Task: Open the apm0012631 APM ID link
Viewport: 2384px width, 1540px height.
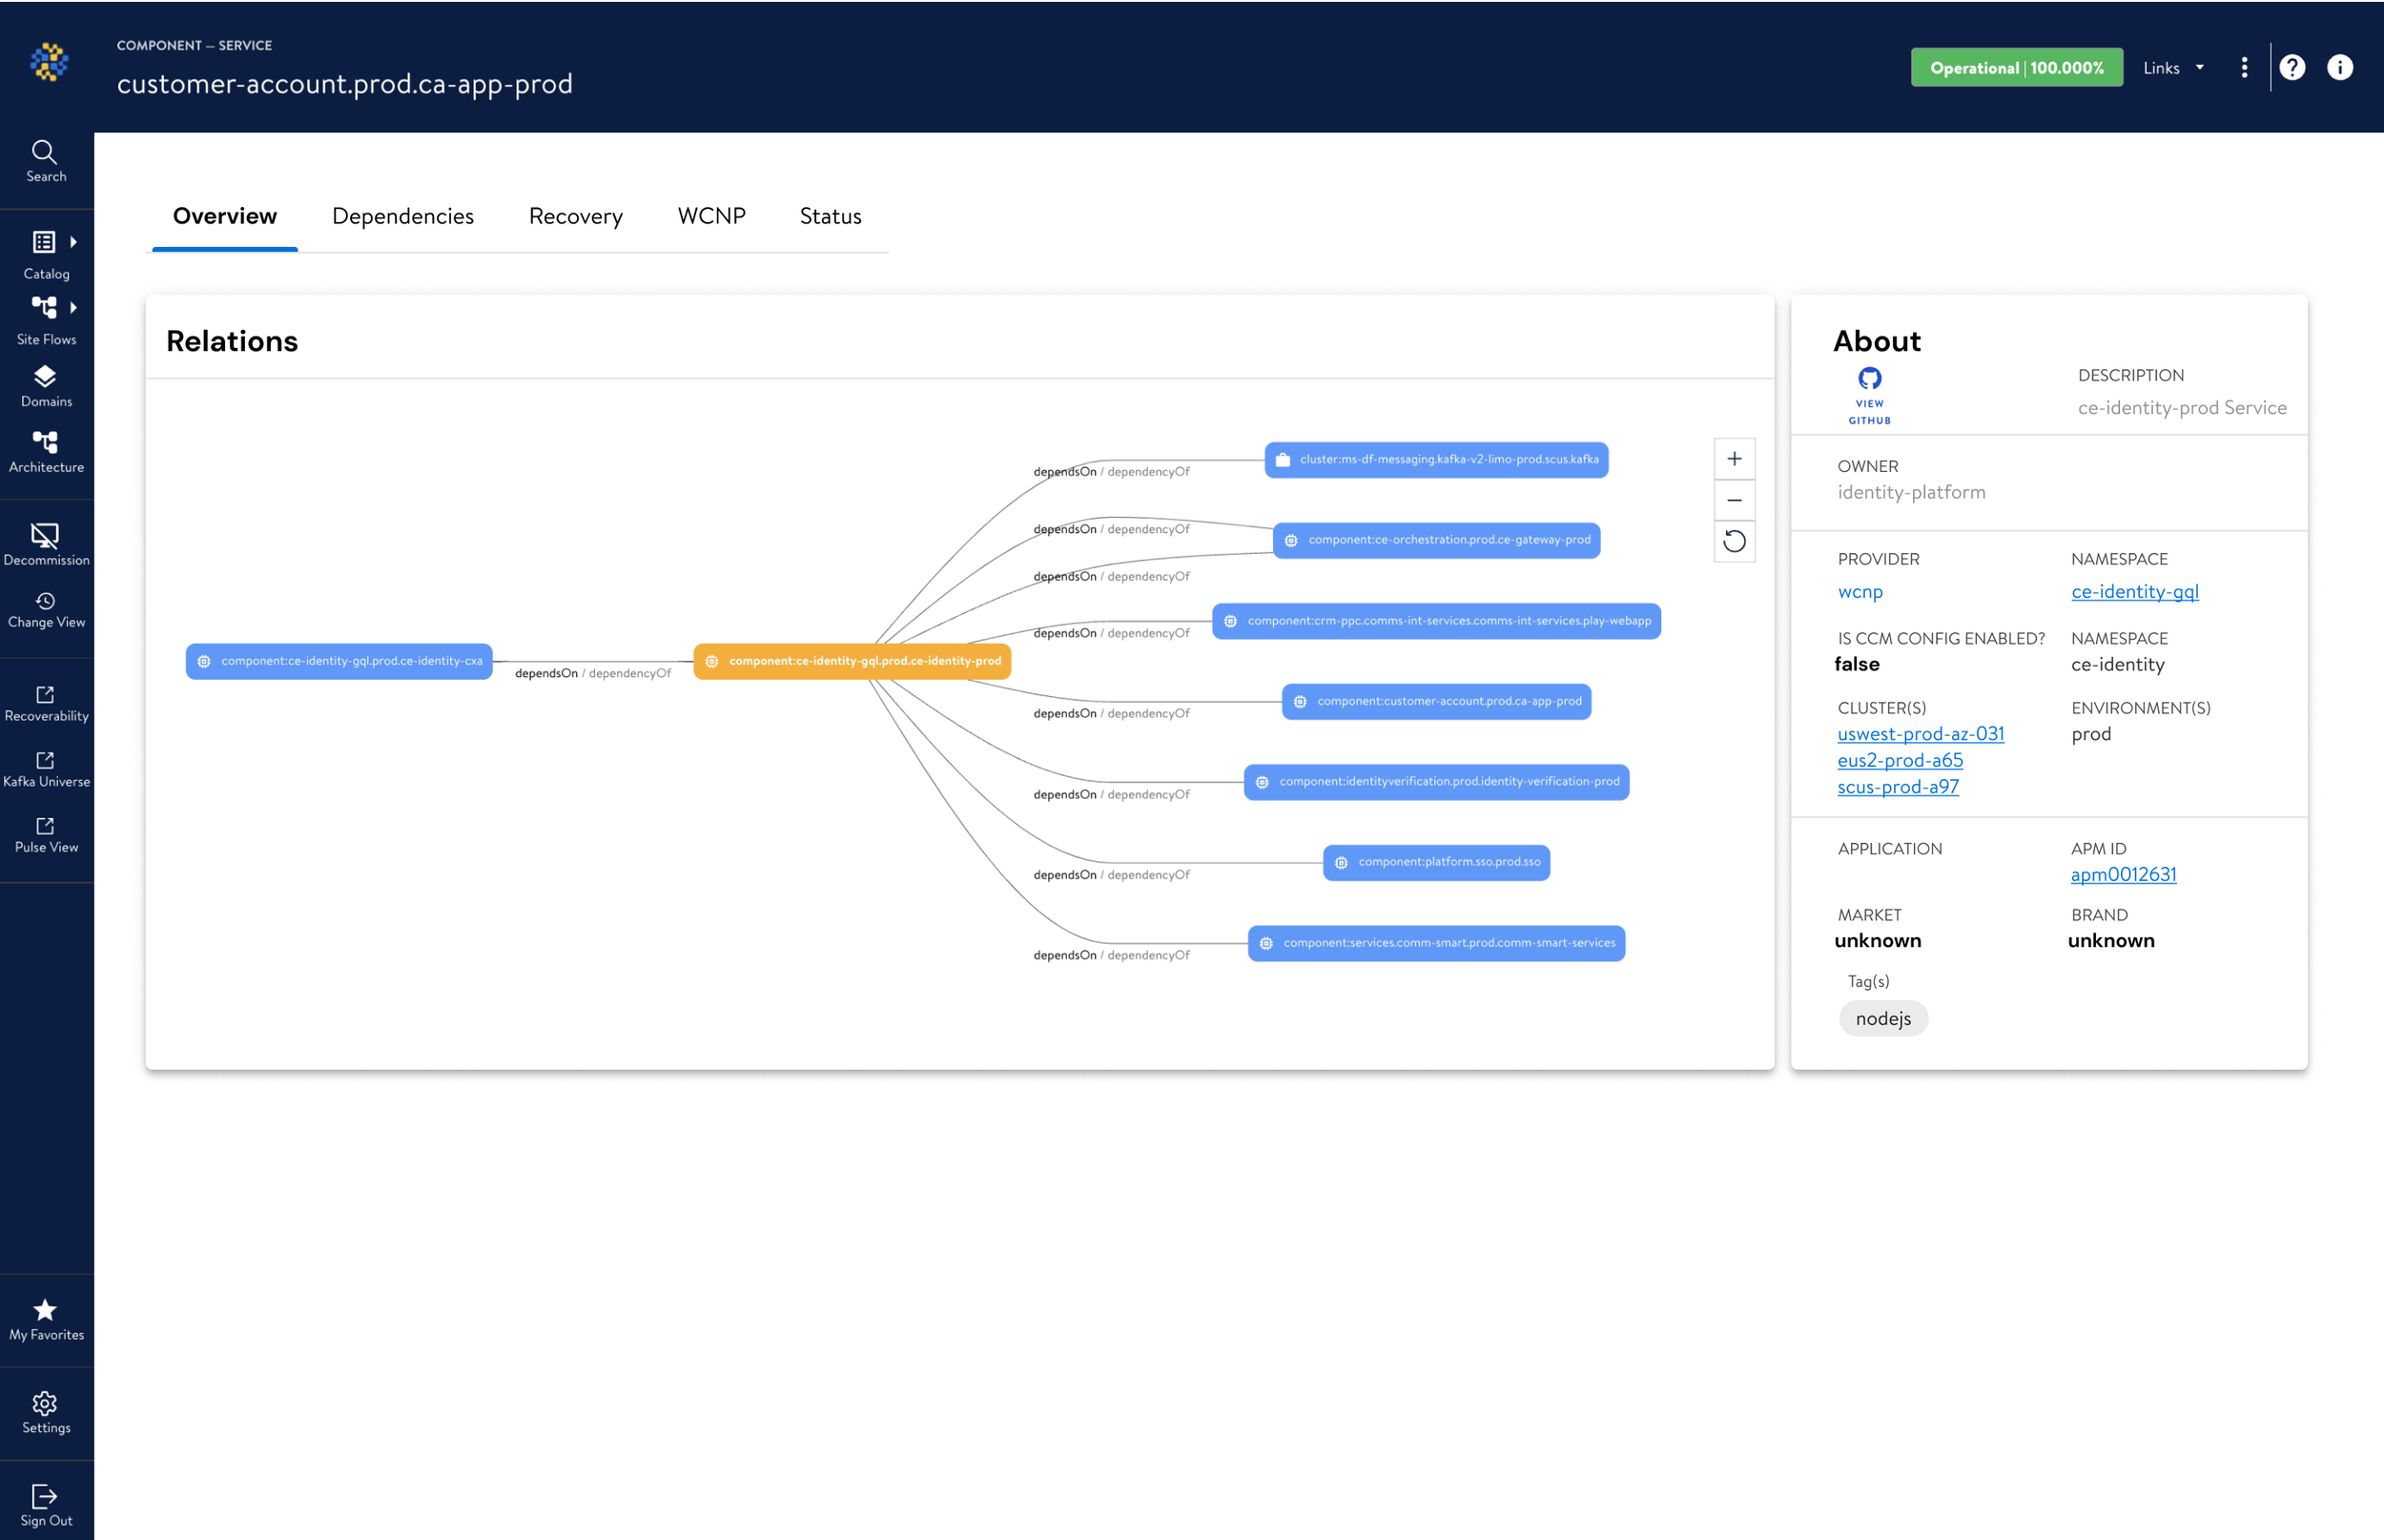Action: tap(2123, 875)
